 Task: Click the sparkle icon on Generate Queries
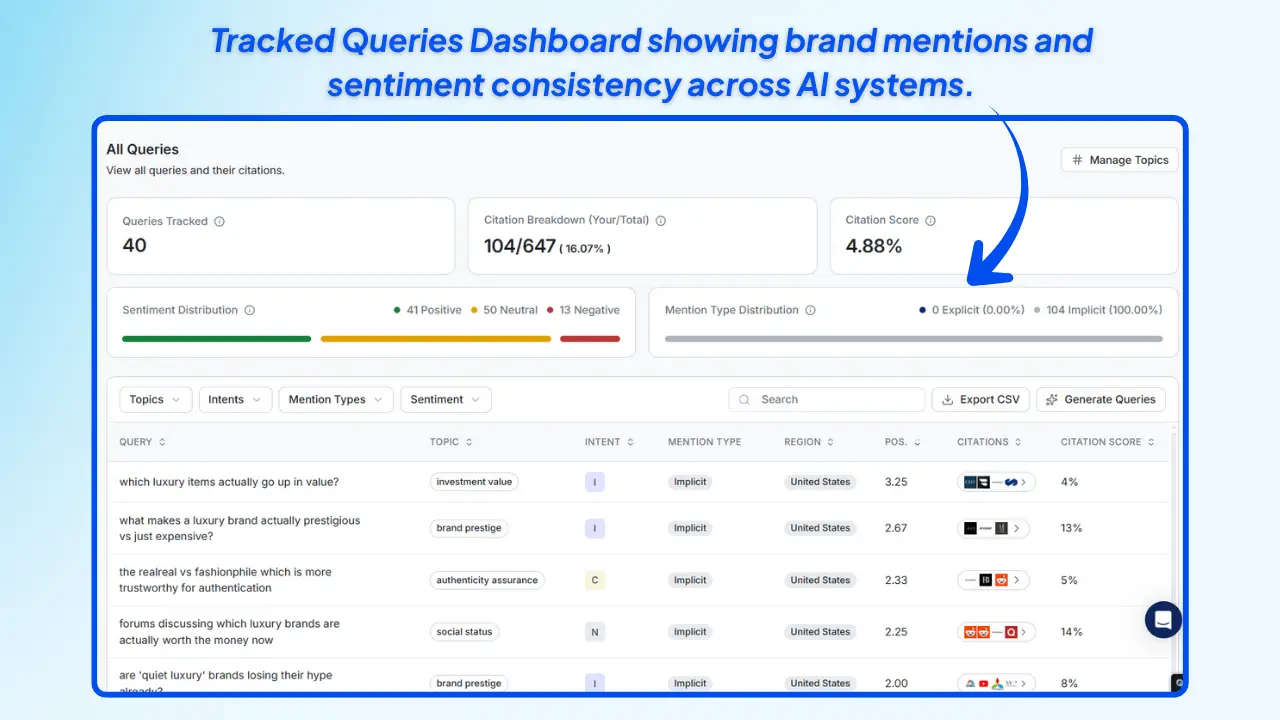point(1051,399)
